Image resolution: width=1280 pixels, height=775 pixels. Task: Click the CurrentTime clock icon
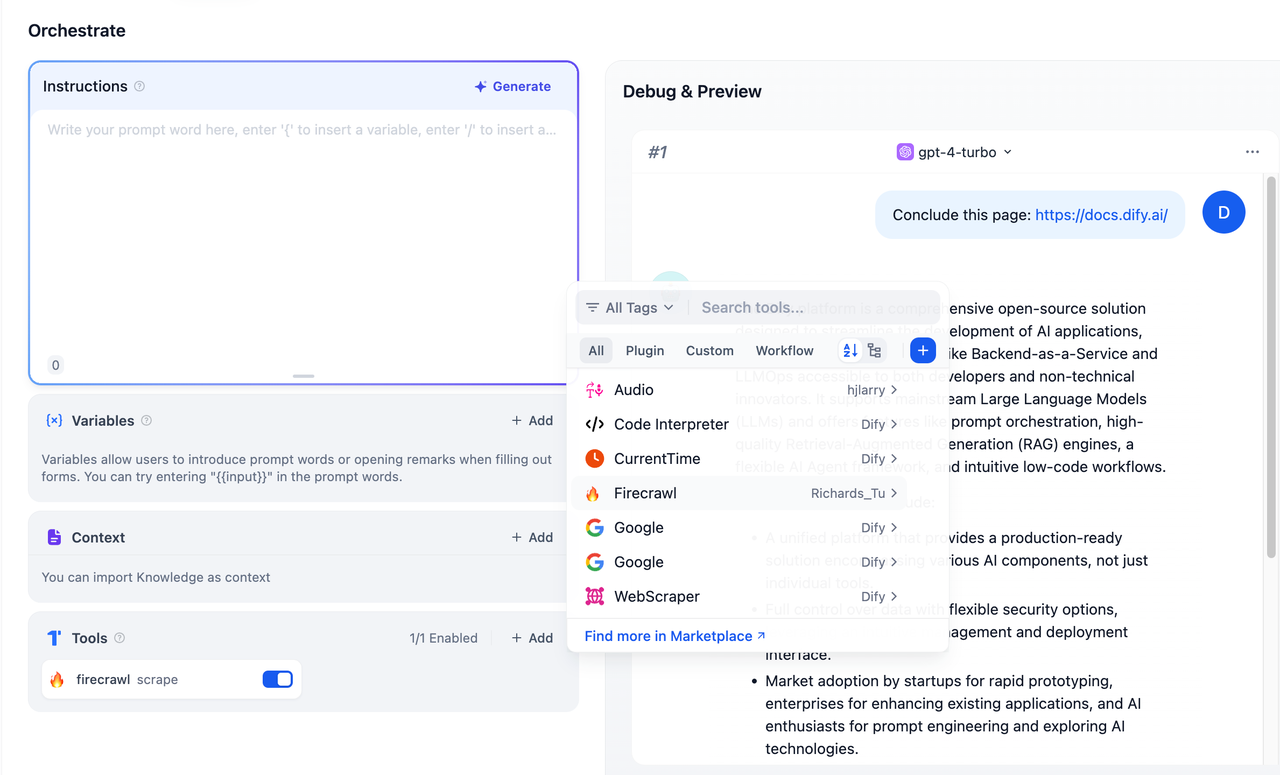[594, 459]
